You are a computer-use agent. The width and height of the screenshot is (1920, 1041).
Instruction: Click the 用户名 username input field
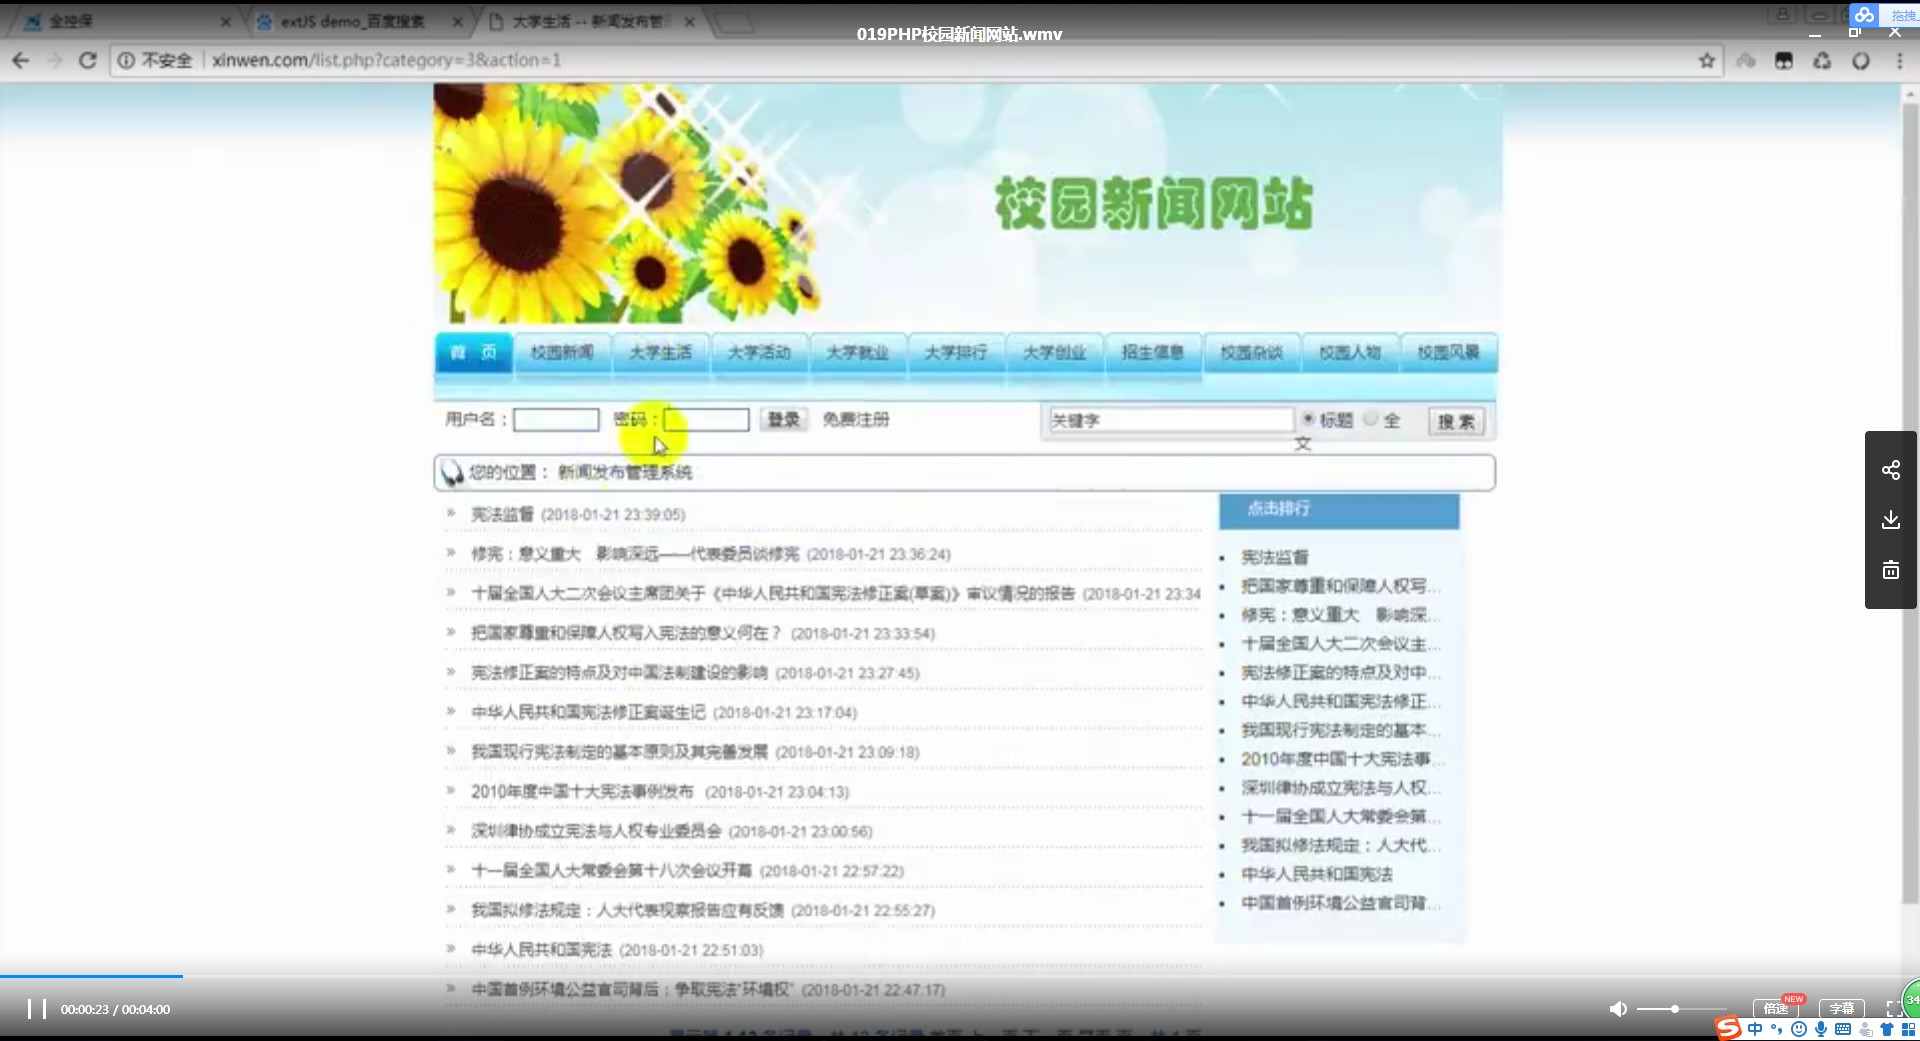click(x=556, y=420)
